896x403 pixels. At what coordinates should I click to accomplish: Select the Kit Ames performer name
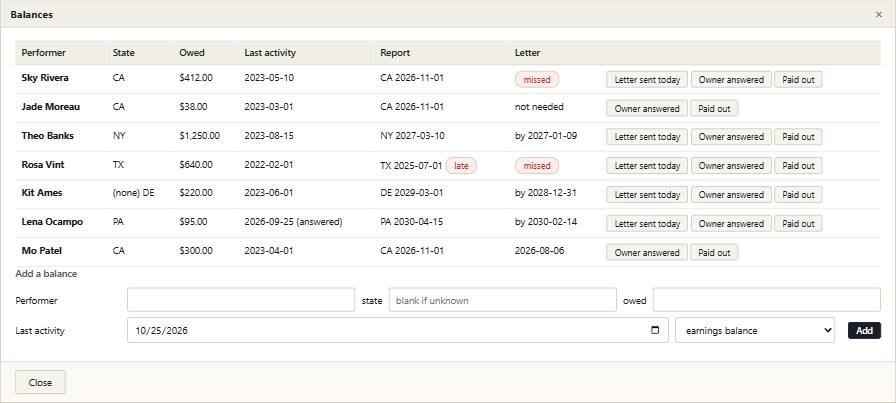coord(42,193)
